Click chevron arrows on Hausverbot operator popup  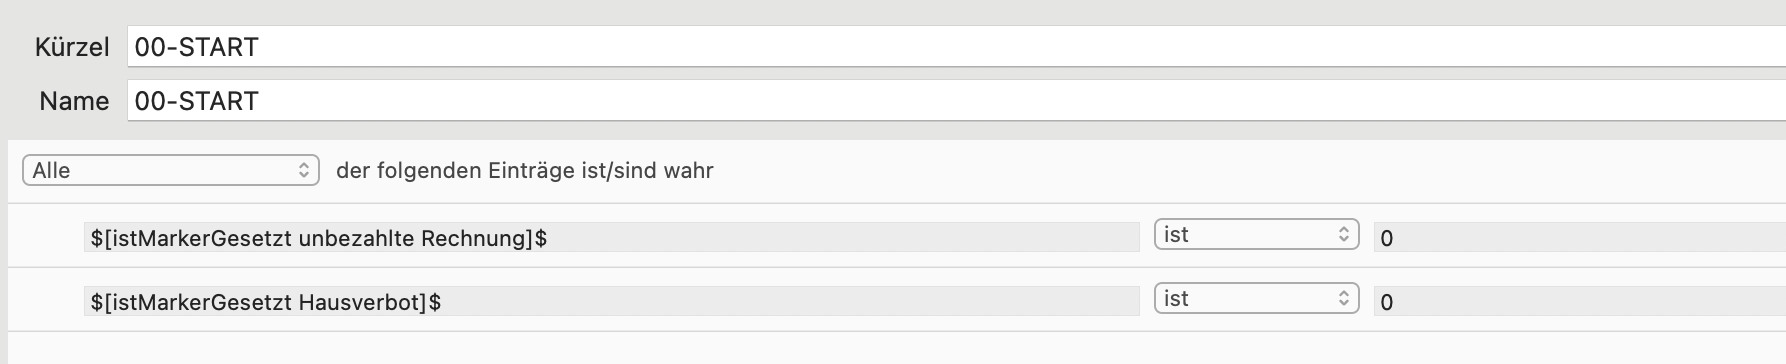pos(1344,299)
